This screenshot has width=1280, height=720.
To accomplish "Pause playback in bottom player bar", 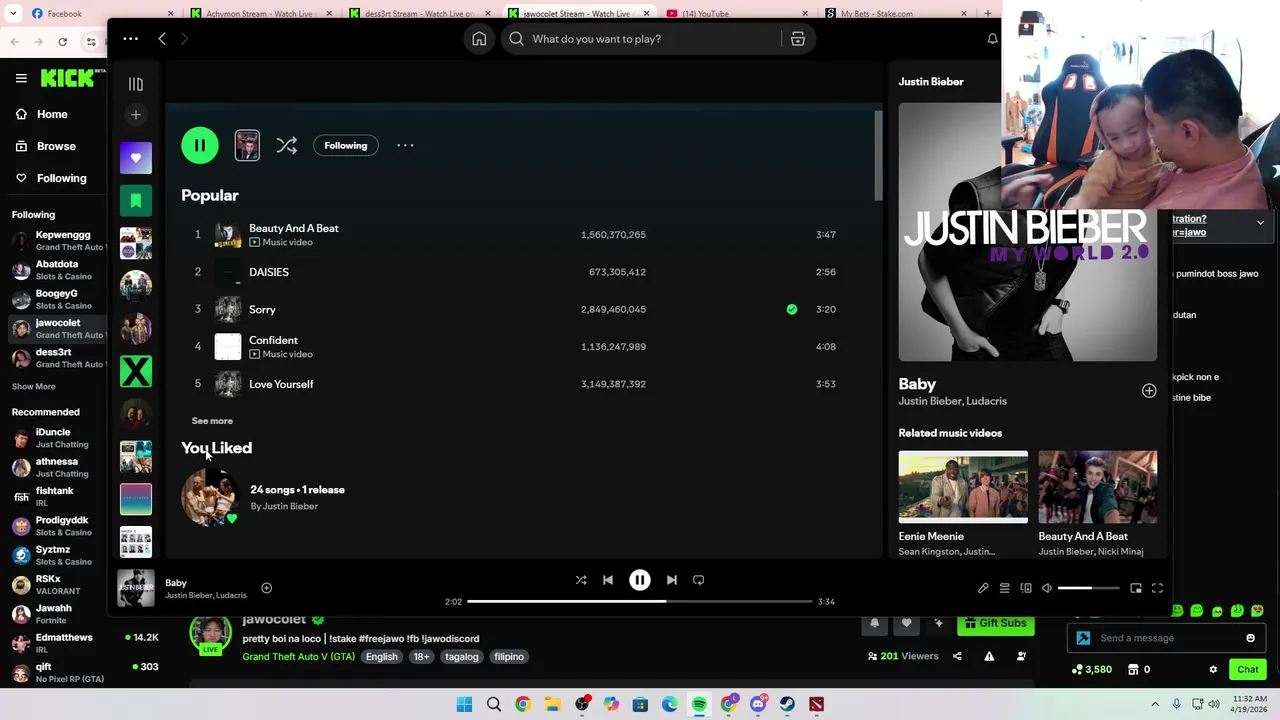I will tap(640, 580).
